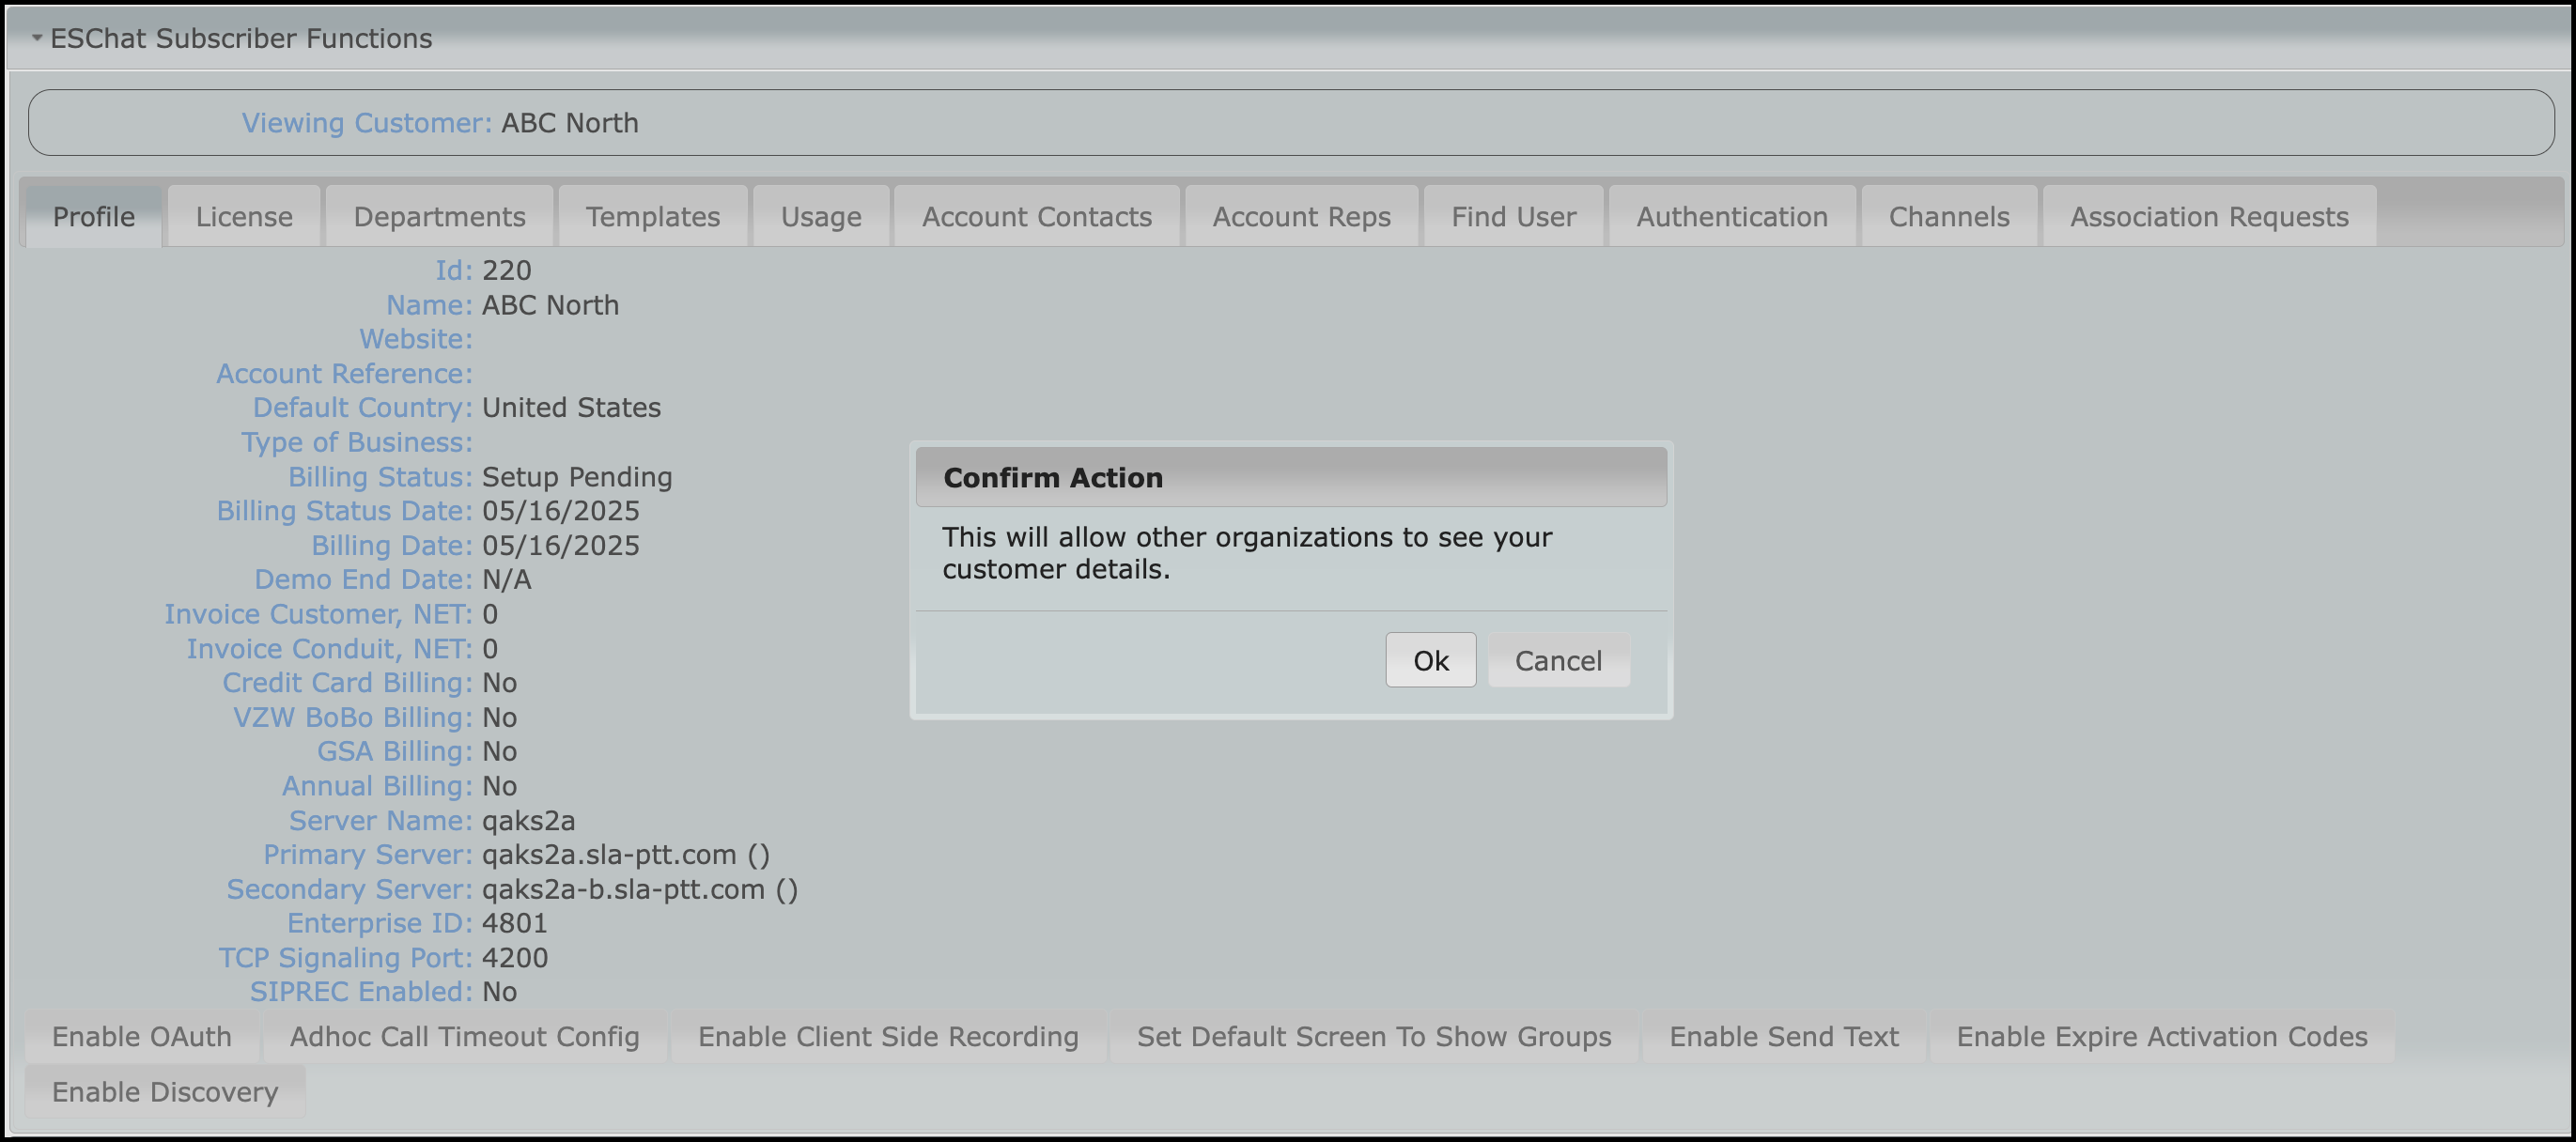
Task: Click the dialog message about customer details
Action: click(1247, 553)
